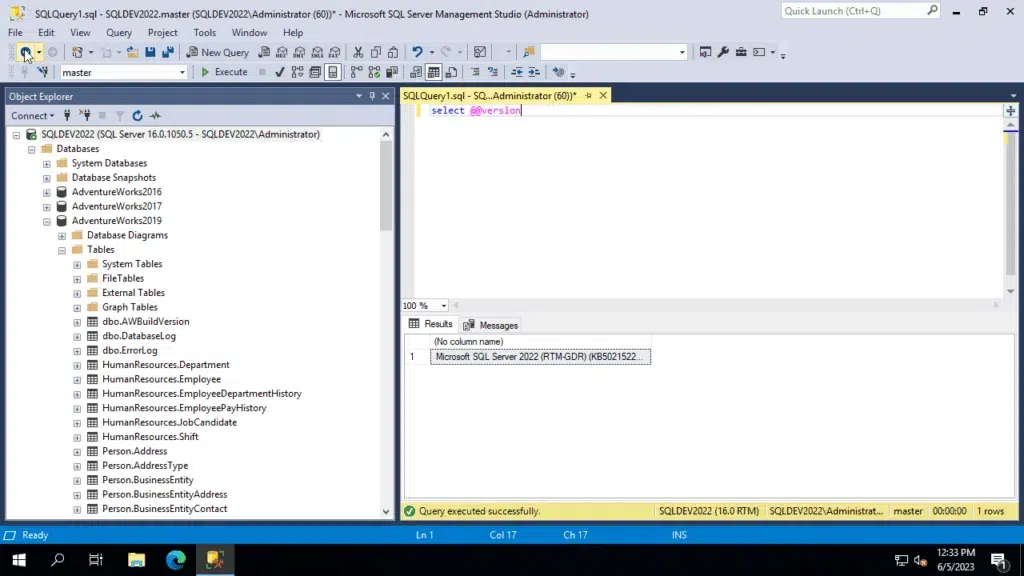1024x576 pixels.
Task: Click the Save floppy disk icon
Action: [x=150, y=52]
